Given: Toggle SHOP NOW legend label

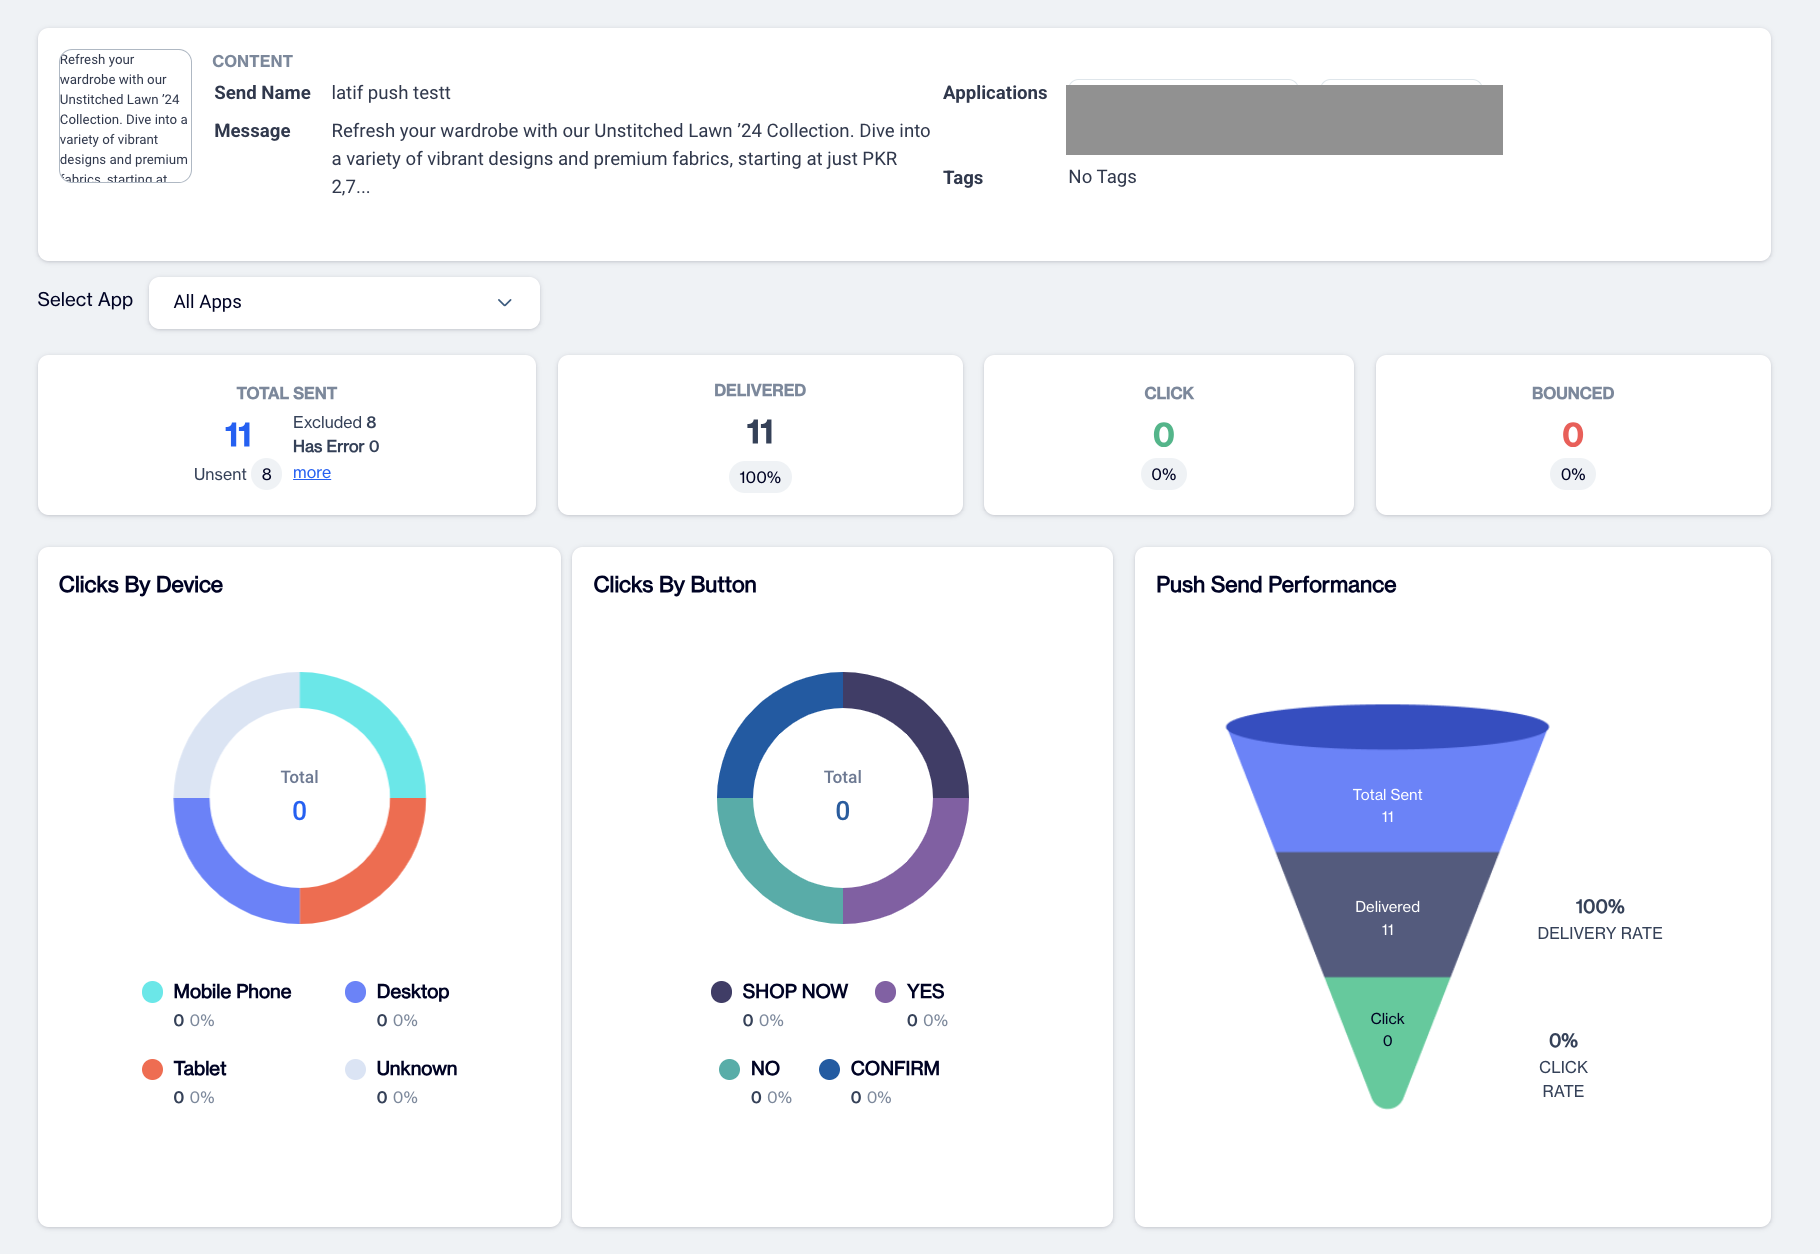Looking at the screenshot, I should coord(795,992).
